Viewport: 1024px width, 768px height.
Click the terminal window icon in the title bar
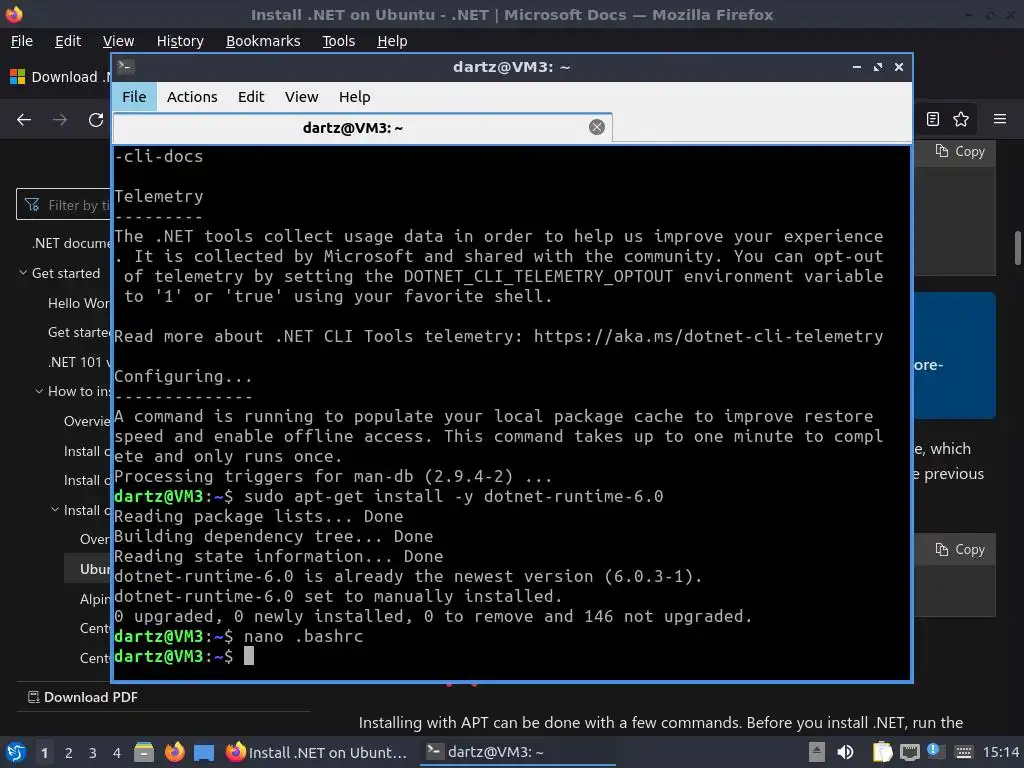125,67
